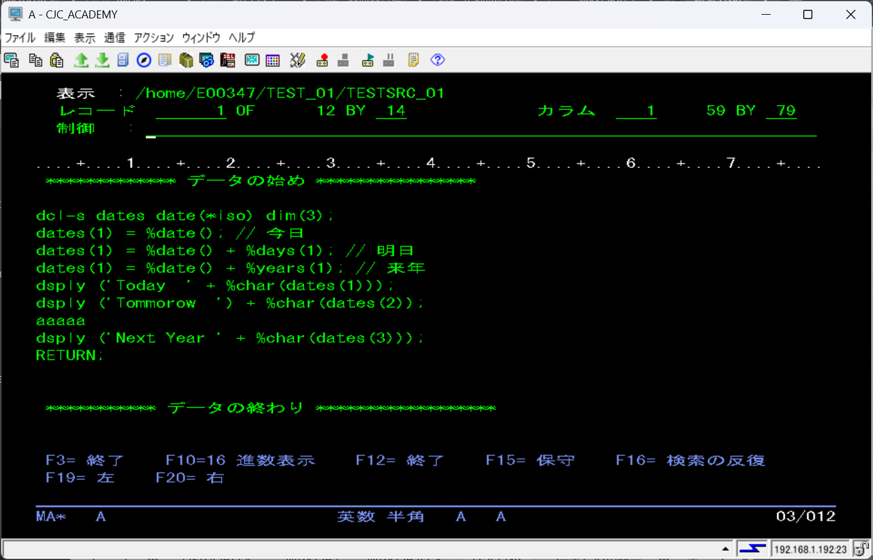Click the line containing %days(1)
This screenshot has width=873, height=560.
225,250
